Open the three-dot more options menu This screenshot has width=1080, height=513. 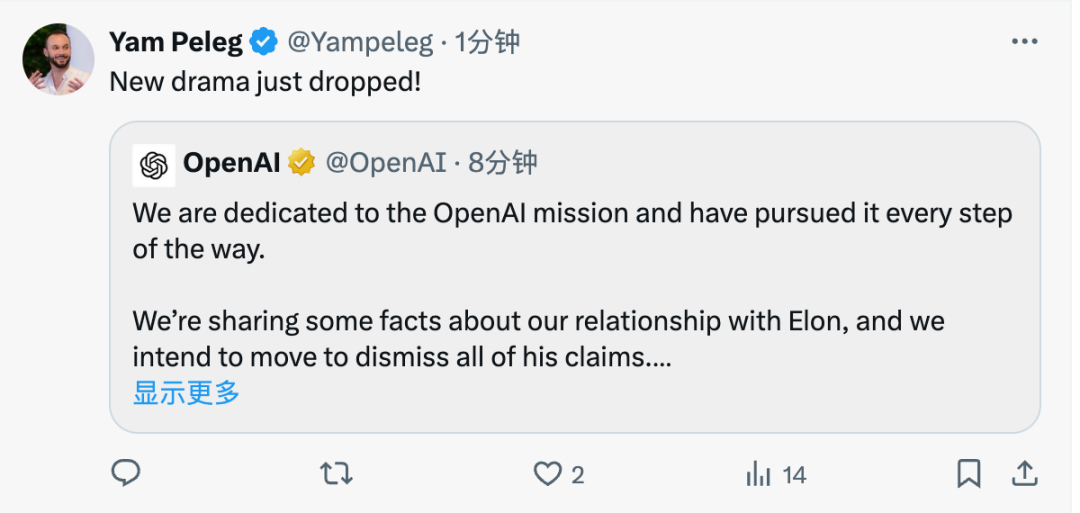[x=1024, y=42]
